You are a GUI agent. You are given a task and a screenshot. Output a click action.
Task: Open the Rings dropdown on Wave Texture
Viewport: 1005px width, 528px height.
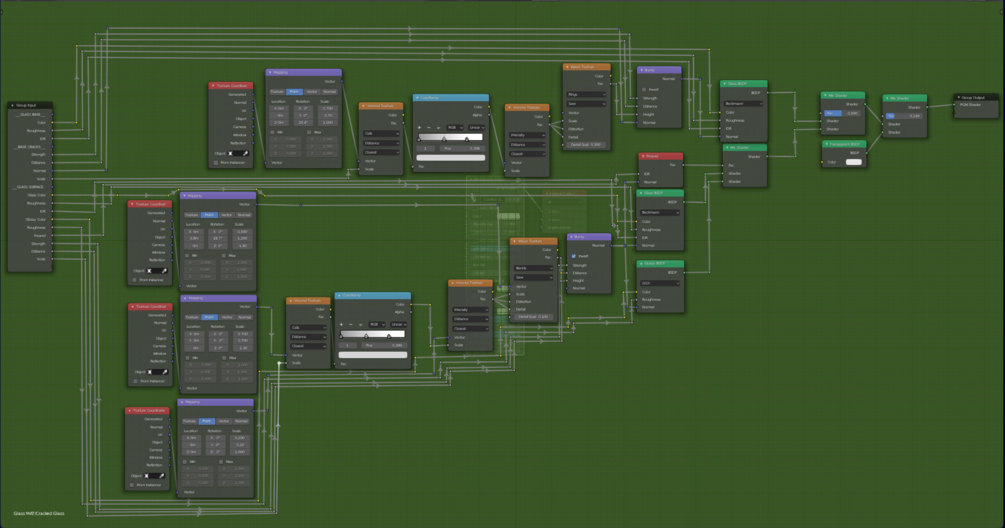[x=586, y=94]
